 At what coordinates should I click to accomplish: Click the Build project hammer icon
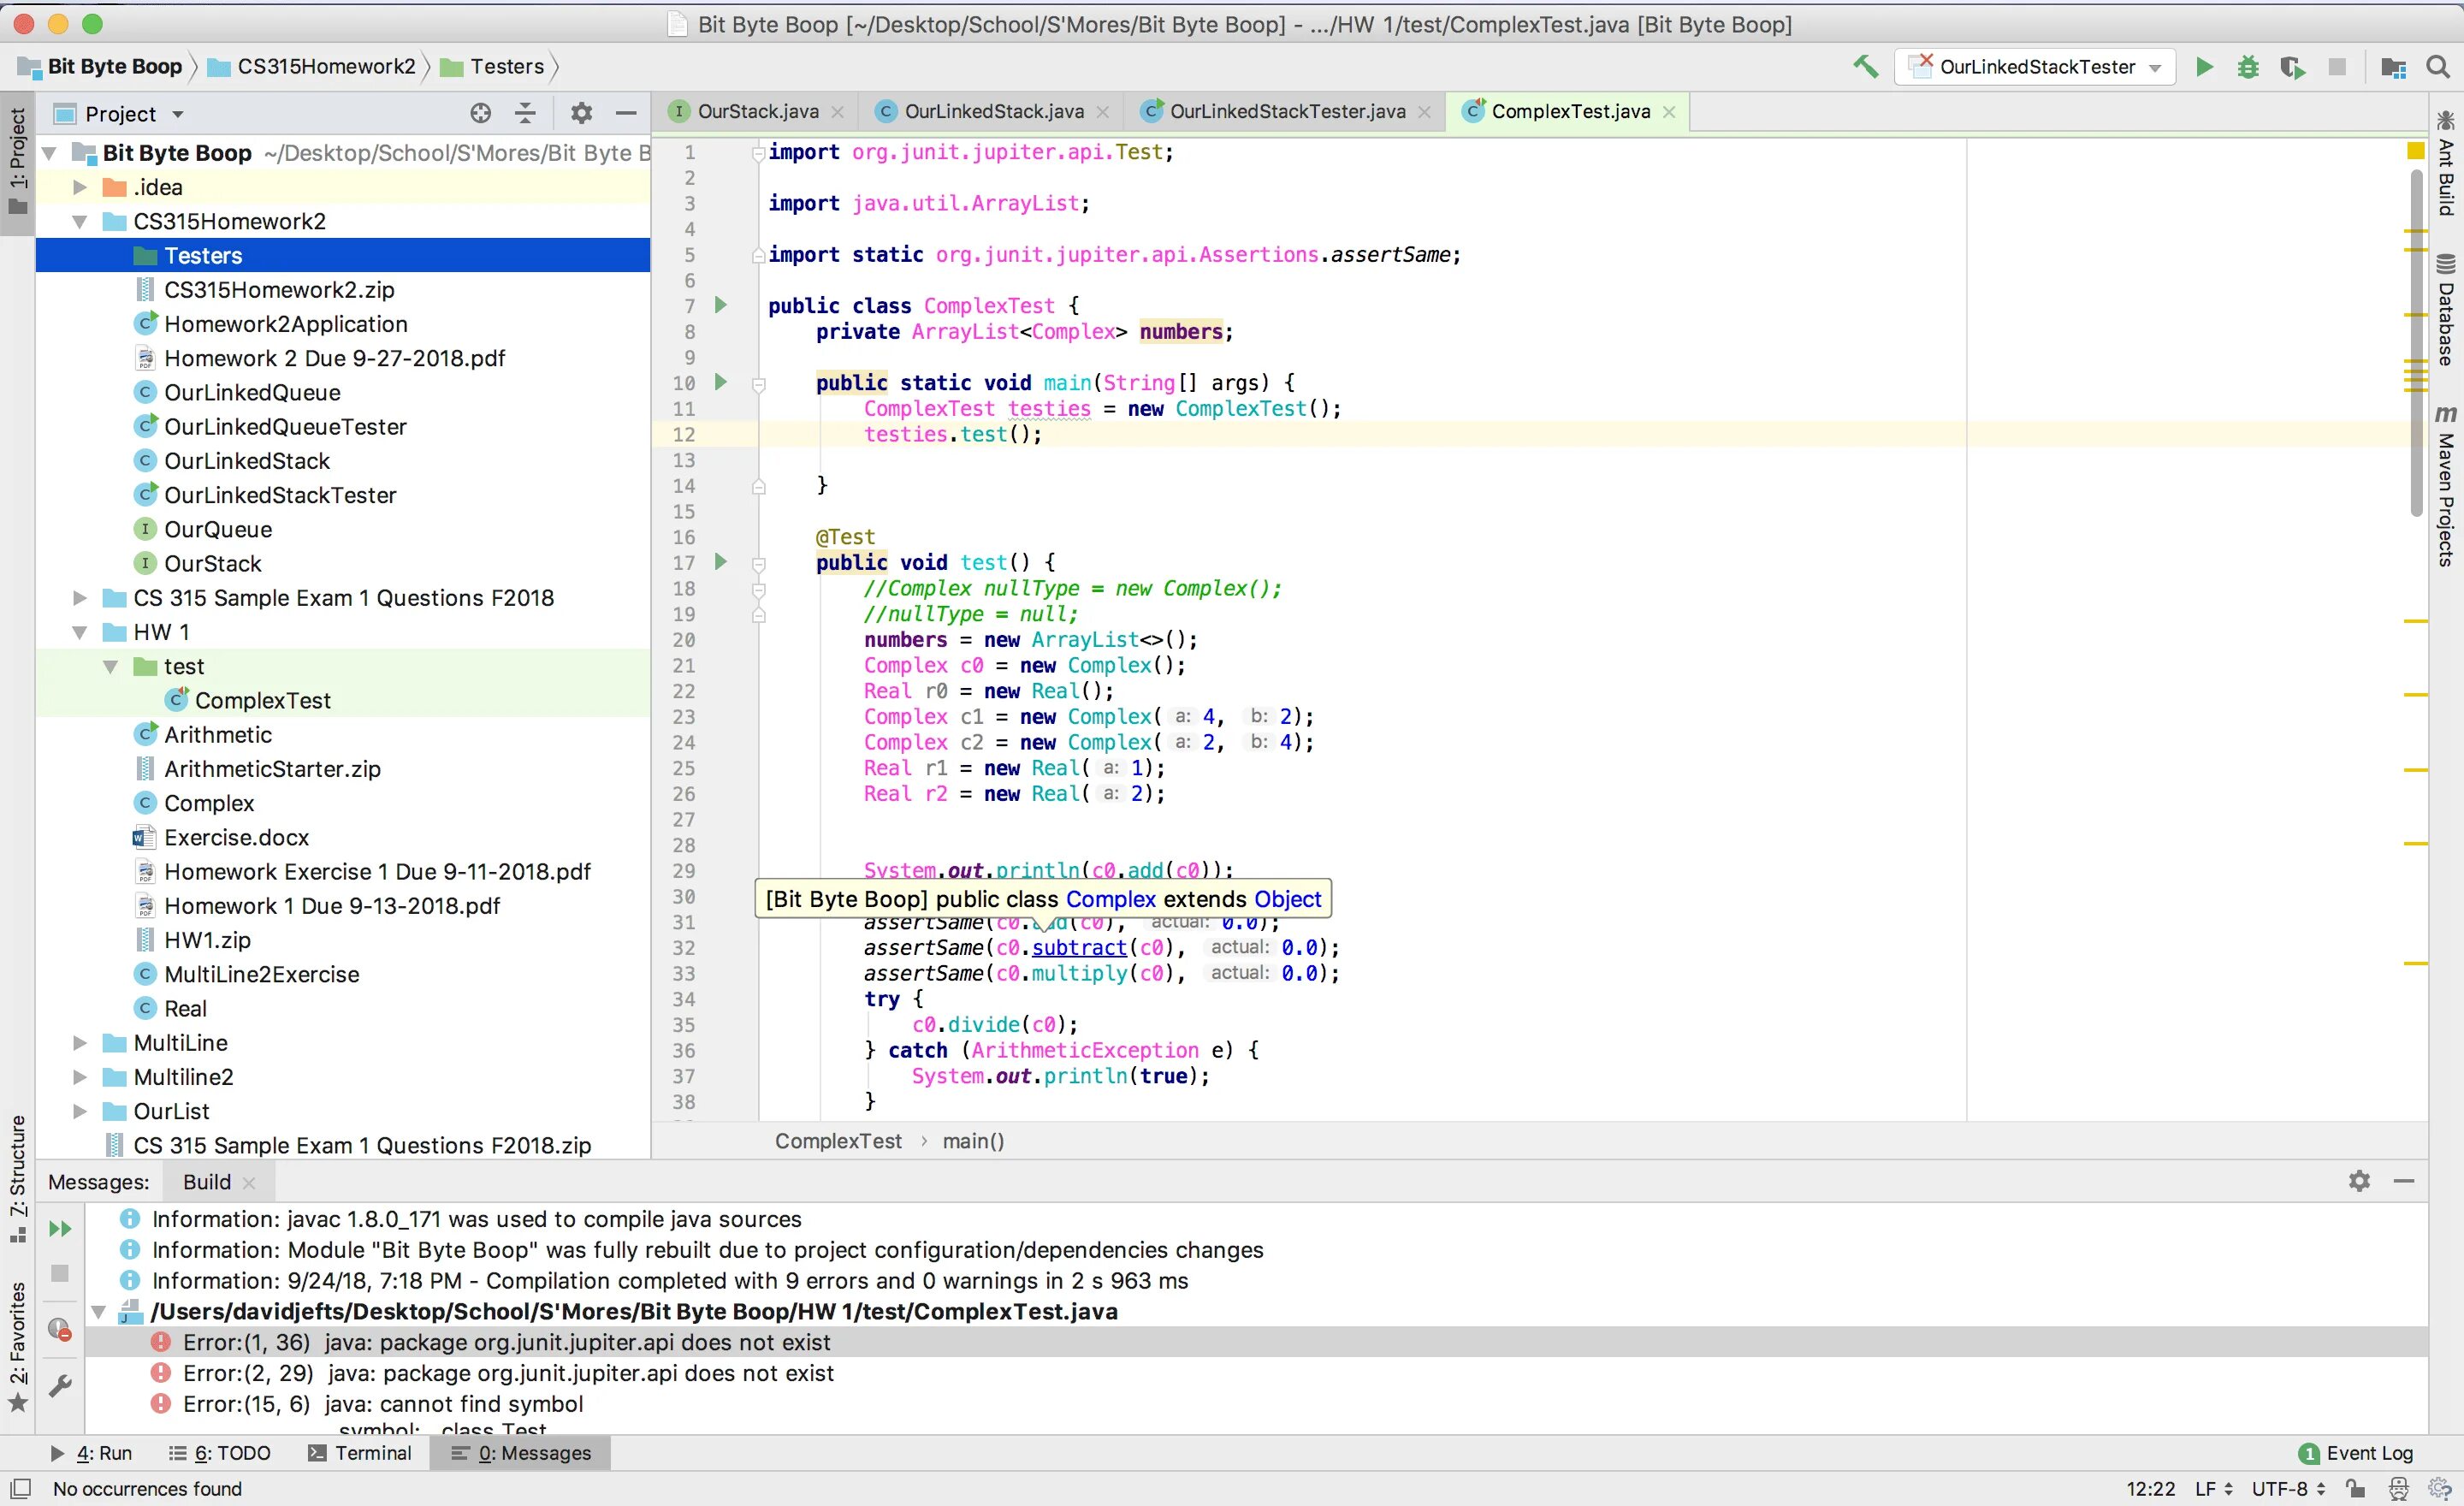pyautogui.click(x=1865, y=67)
